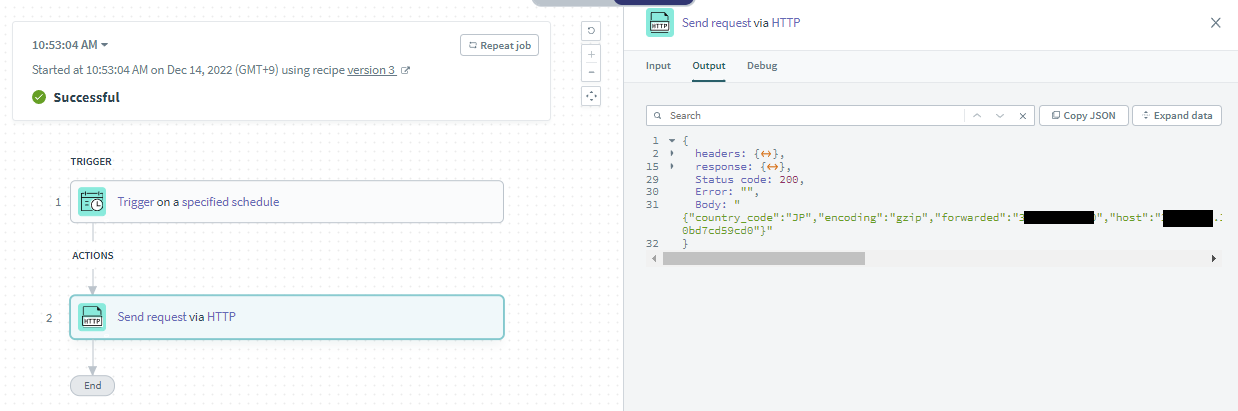Click the 'Send request via HTTP' panel title
Screen dimensions: 1238x411
741,23
